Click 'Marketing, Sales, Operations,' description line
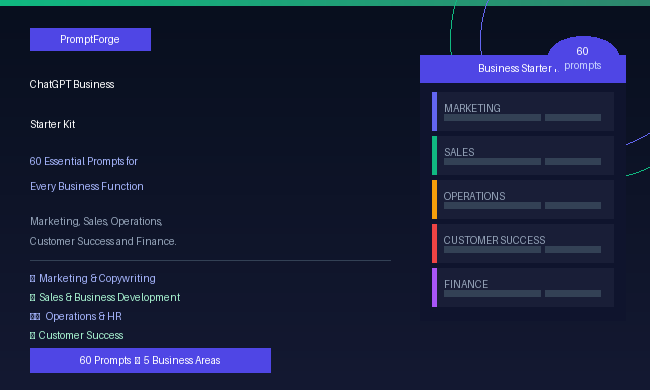The width and height of the screenshot is (650, 390). point(96,221)
